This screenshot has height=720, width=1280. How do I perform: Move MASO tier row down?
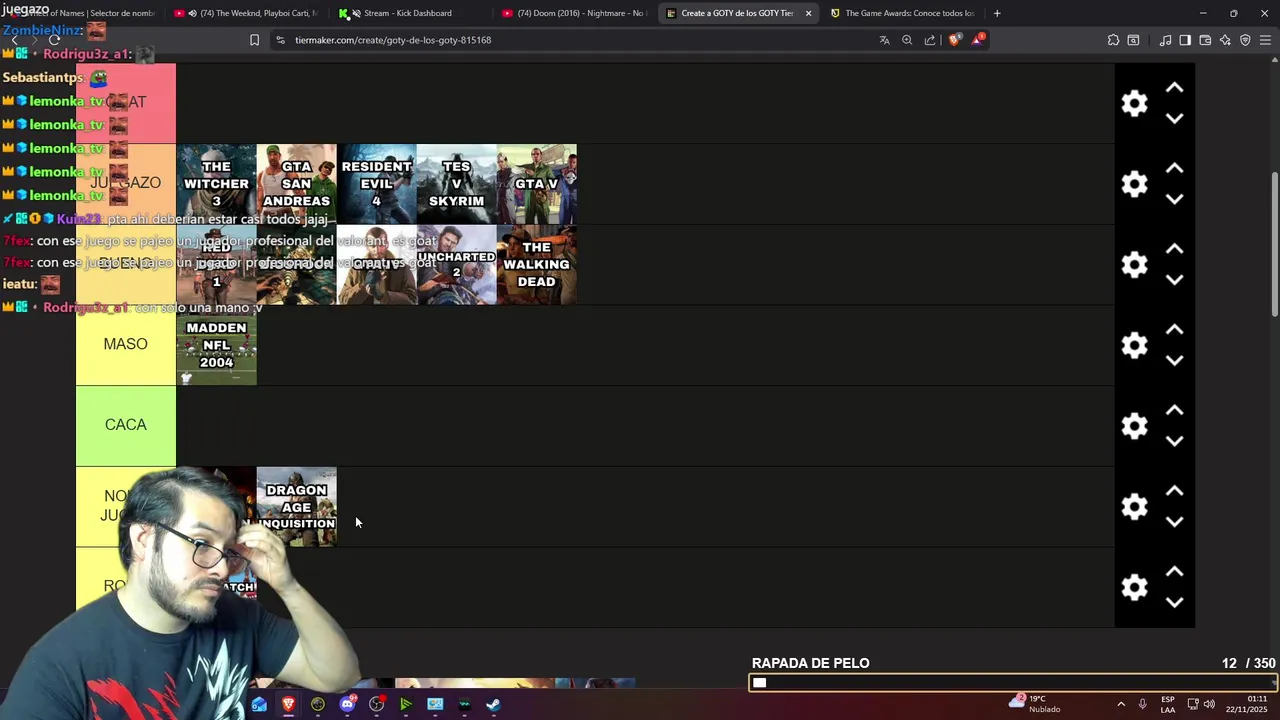(x=1175, y=360)
